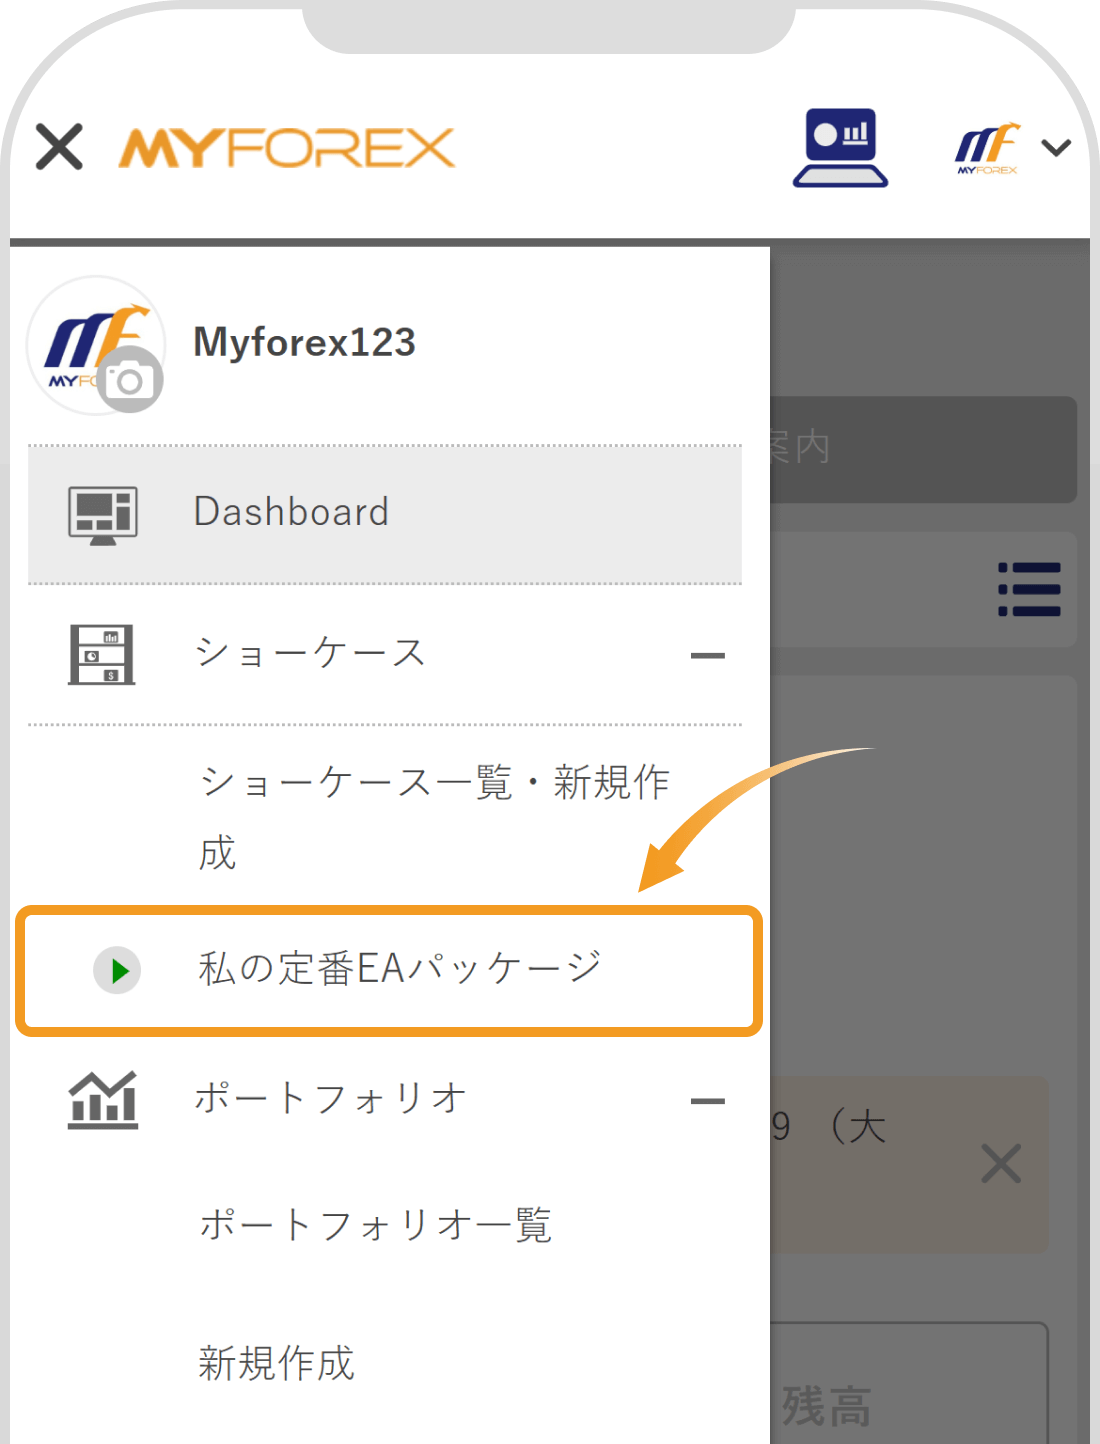Select the Dashboard menu item
This screenshot has width=1100, height=1444.
(291, 511)
